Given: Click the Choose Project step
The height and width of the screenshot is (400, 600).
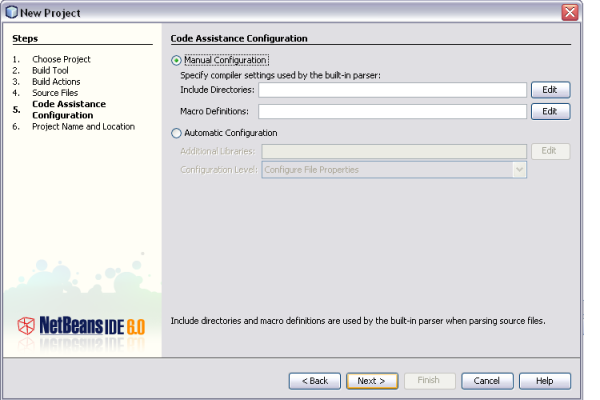Looking at the screenshot, I should (61, 59).
